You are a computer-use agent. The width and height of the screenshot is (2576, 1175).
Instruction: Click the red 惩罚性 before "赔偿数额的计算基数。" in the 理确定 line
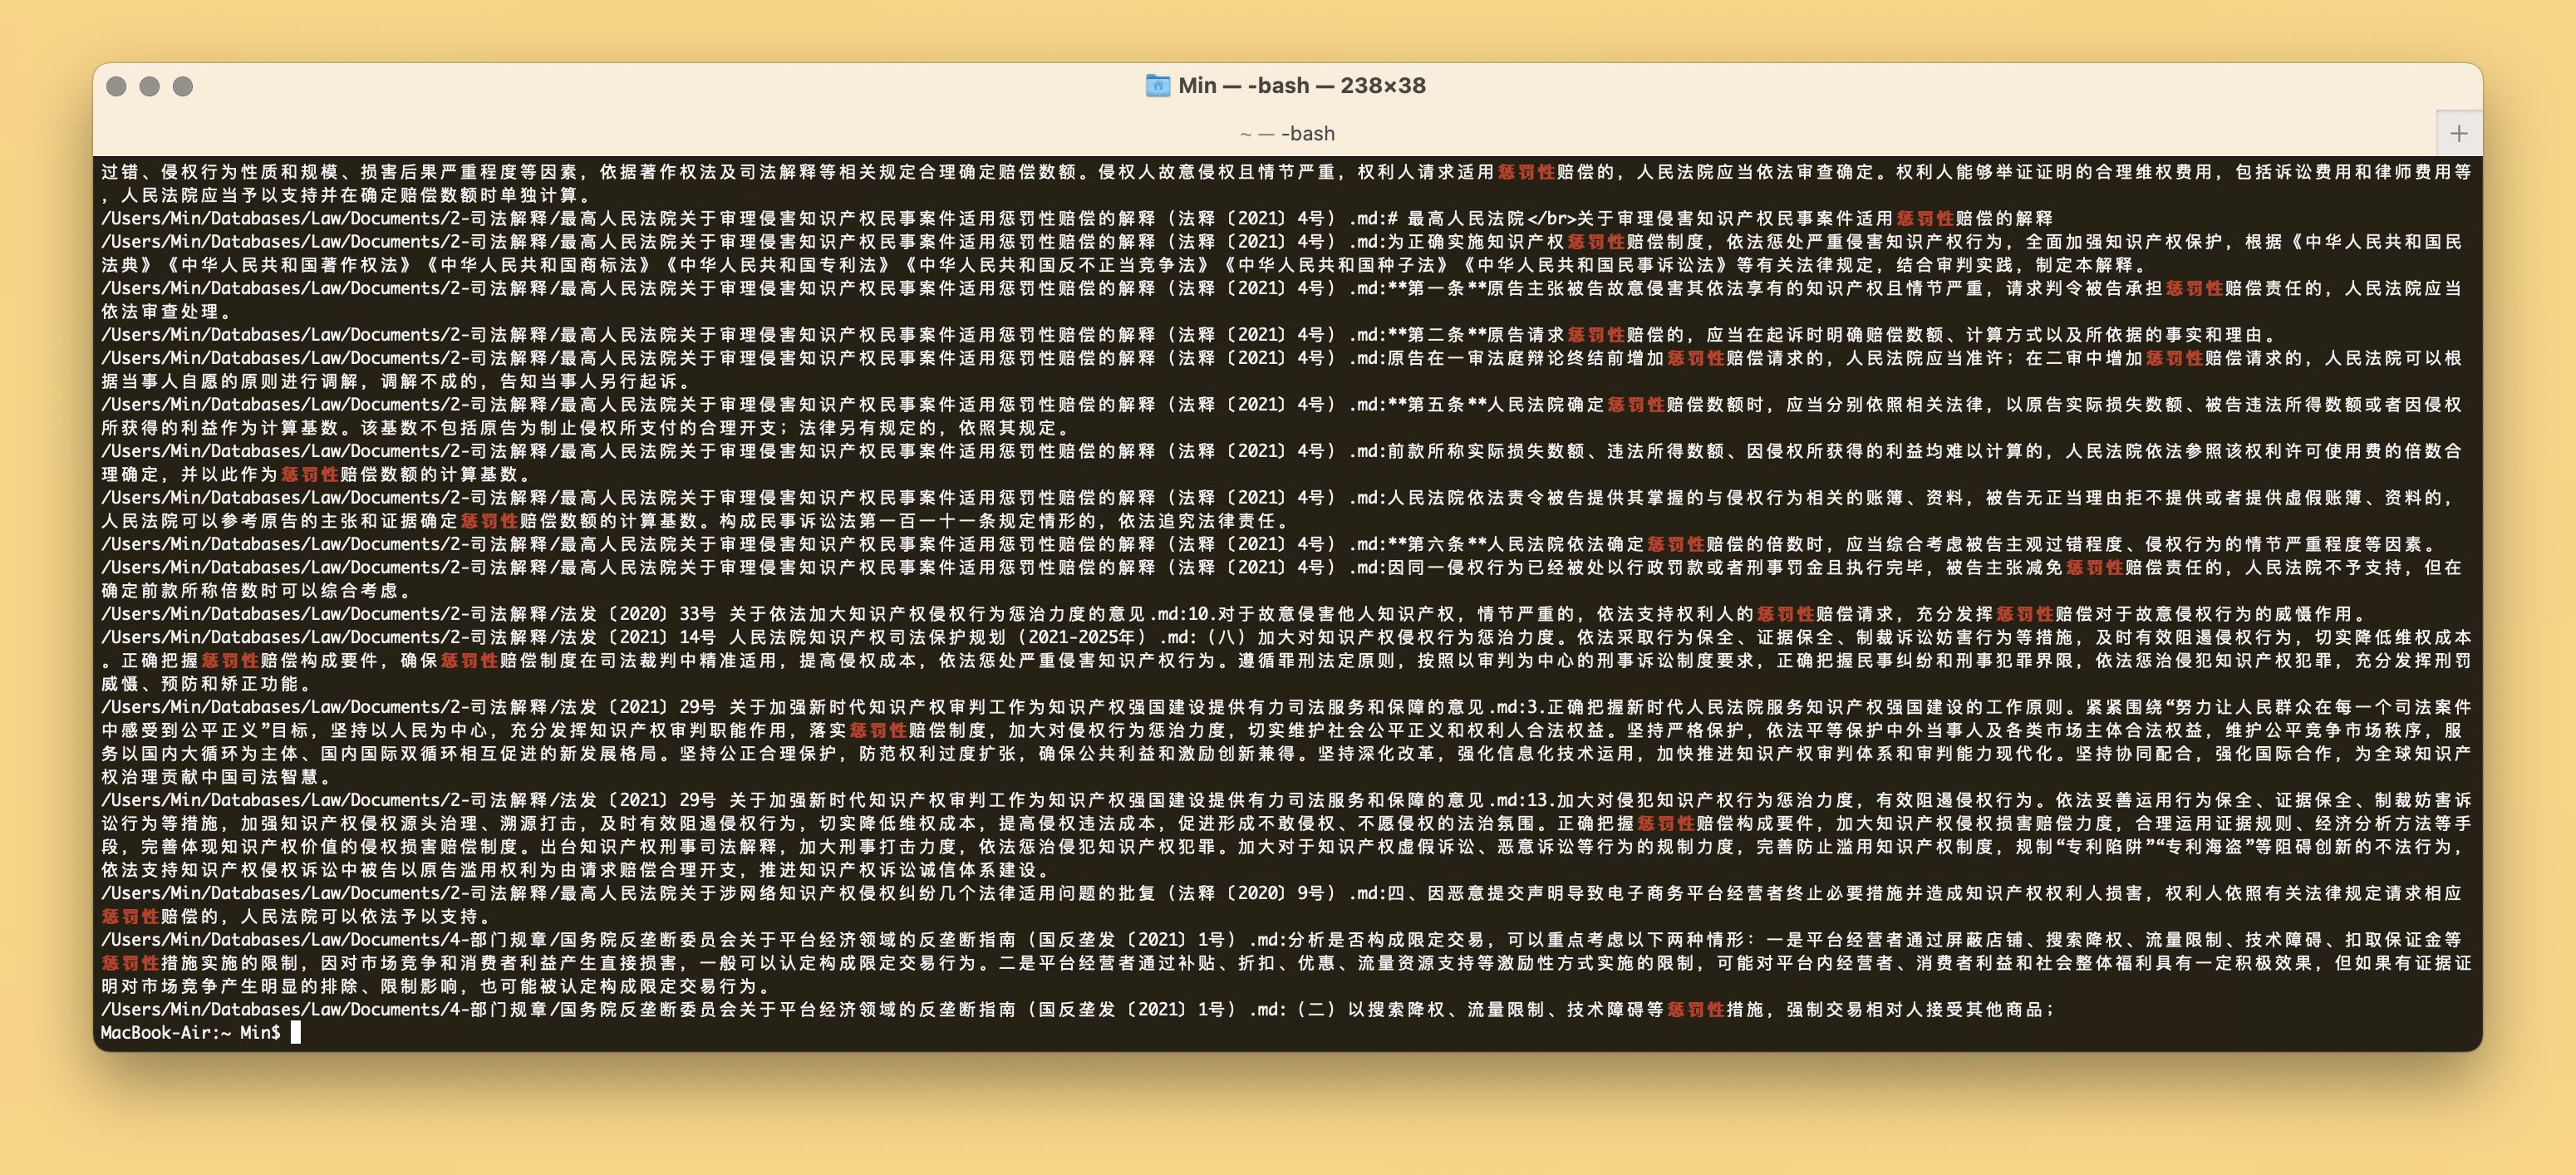(x=310, y=474)
